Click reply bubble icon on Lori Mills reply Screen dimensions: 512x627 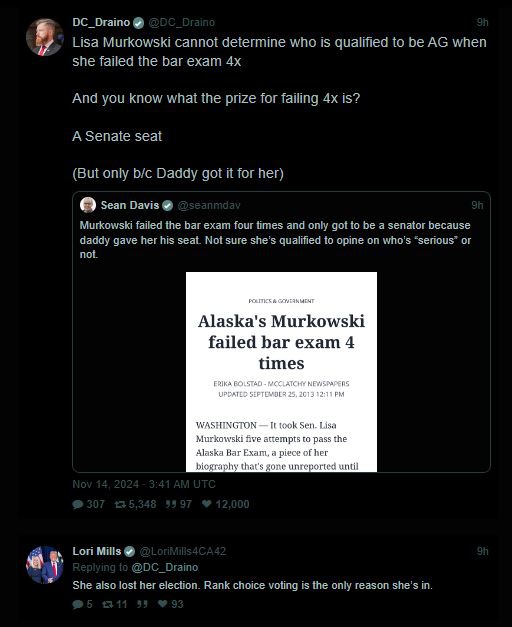tap(78, 604)
